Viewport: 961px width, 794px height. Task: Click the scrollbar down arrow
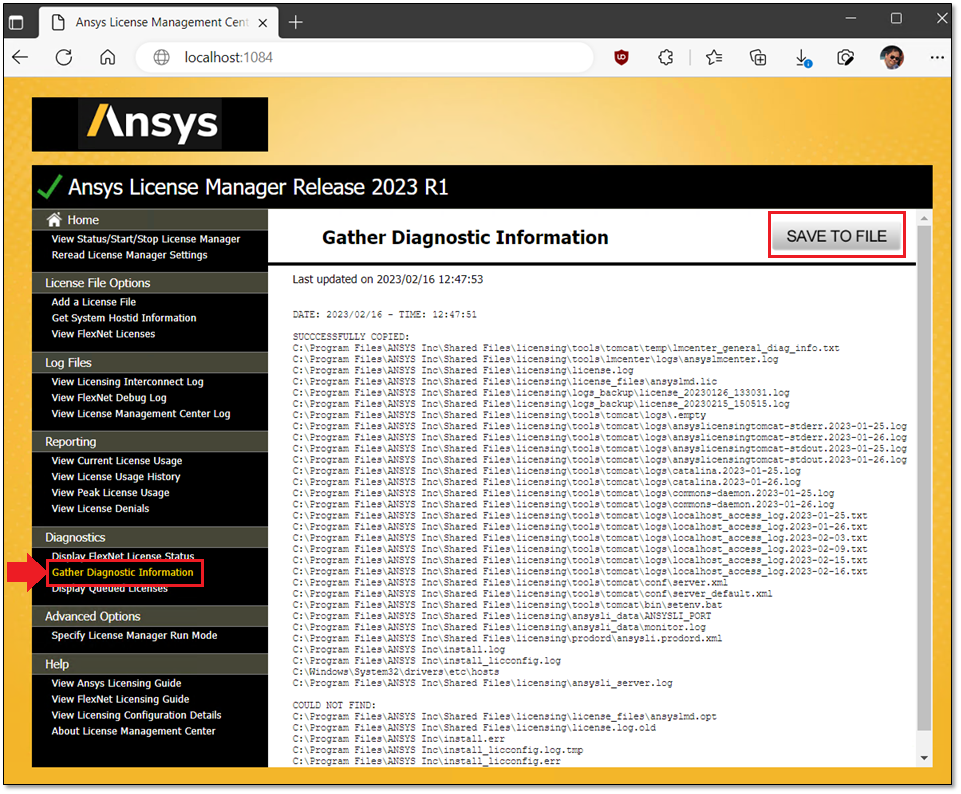pyautogui.click(x=924, y=758)
